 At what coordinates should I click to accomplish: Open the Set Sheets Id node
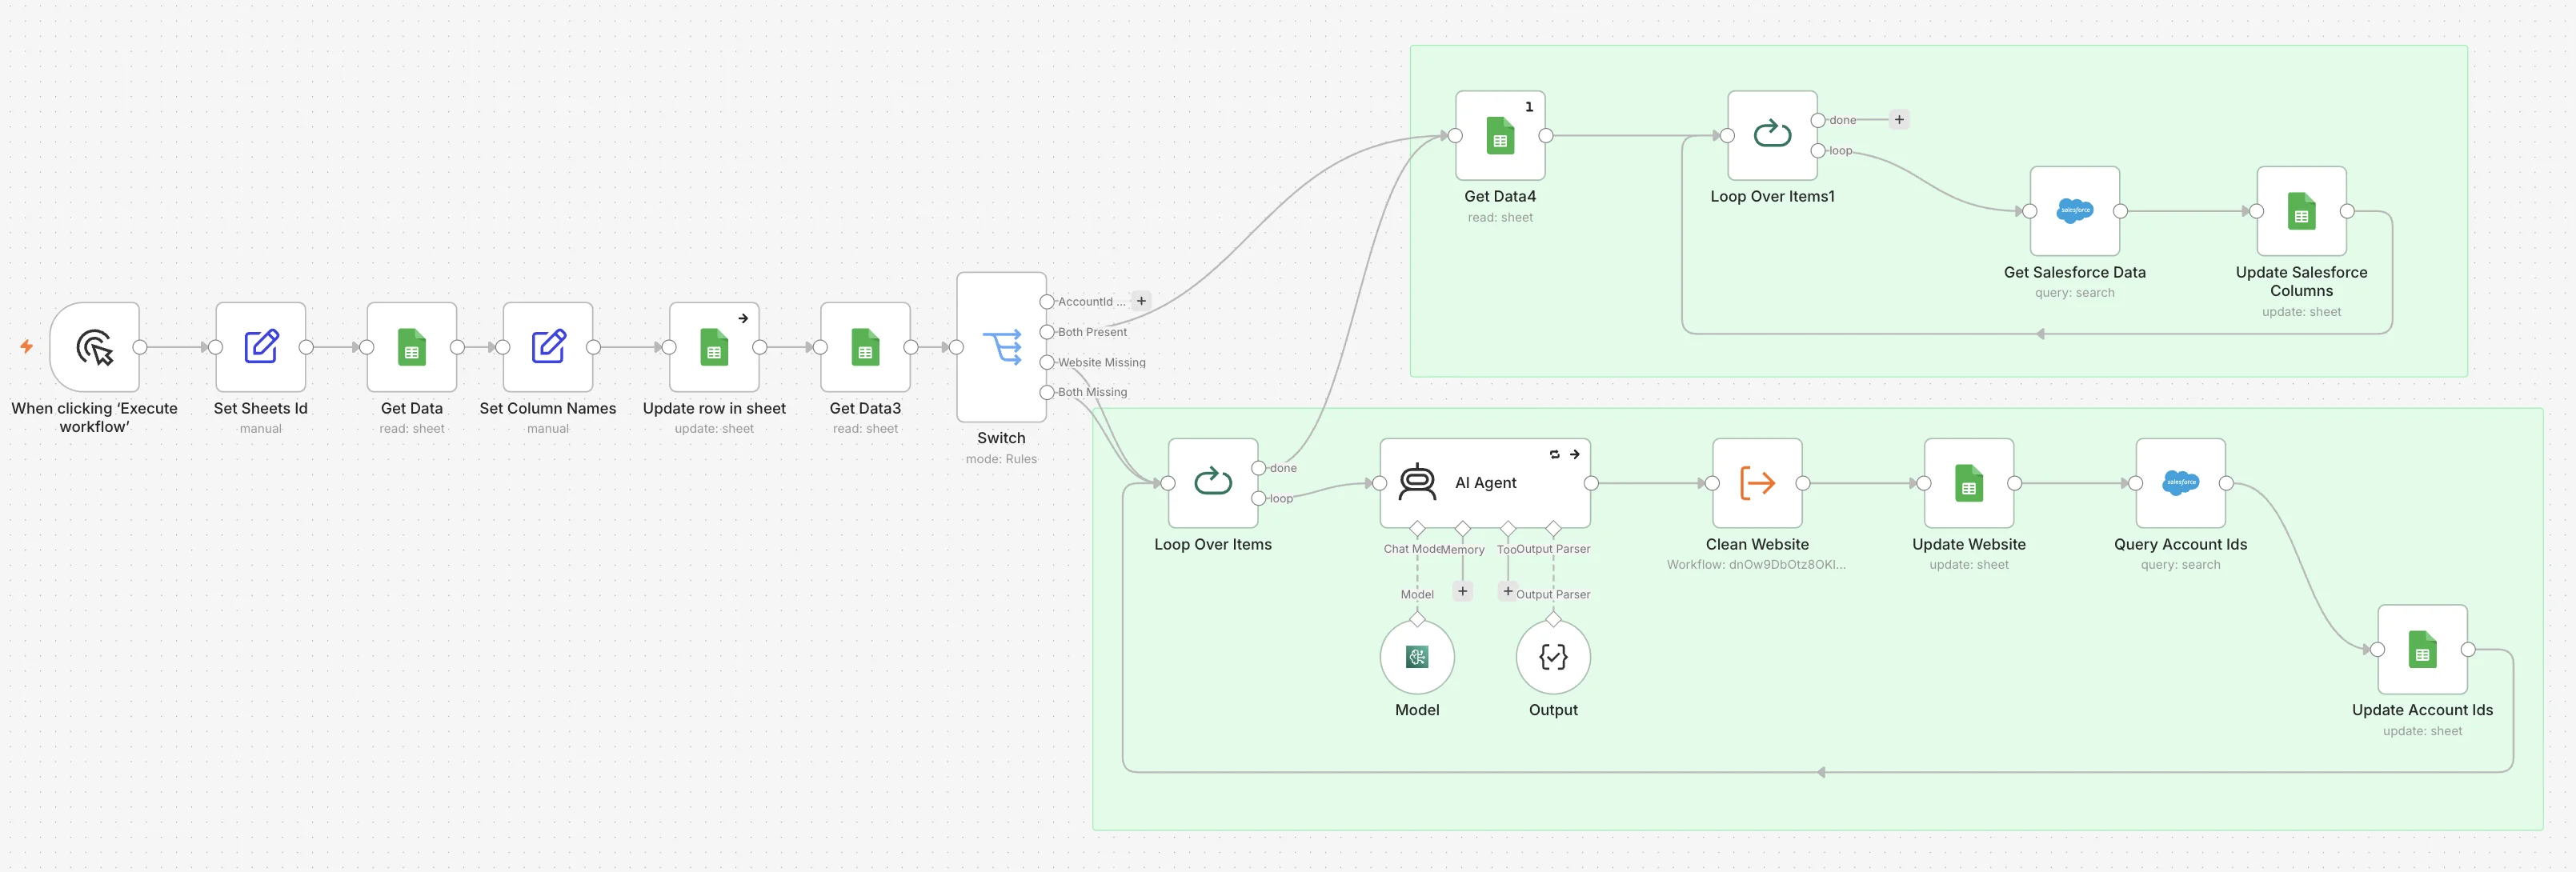pyautogui.click(x=261, y=347)
